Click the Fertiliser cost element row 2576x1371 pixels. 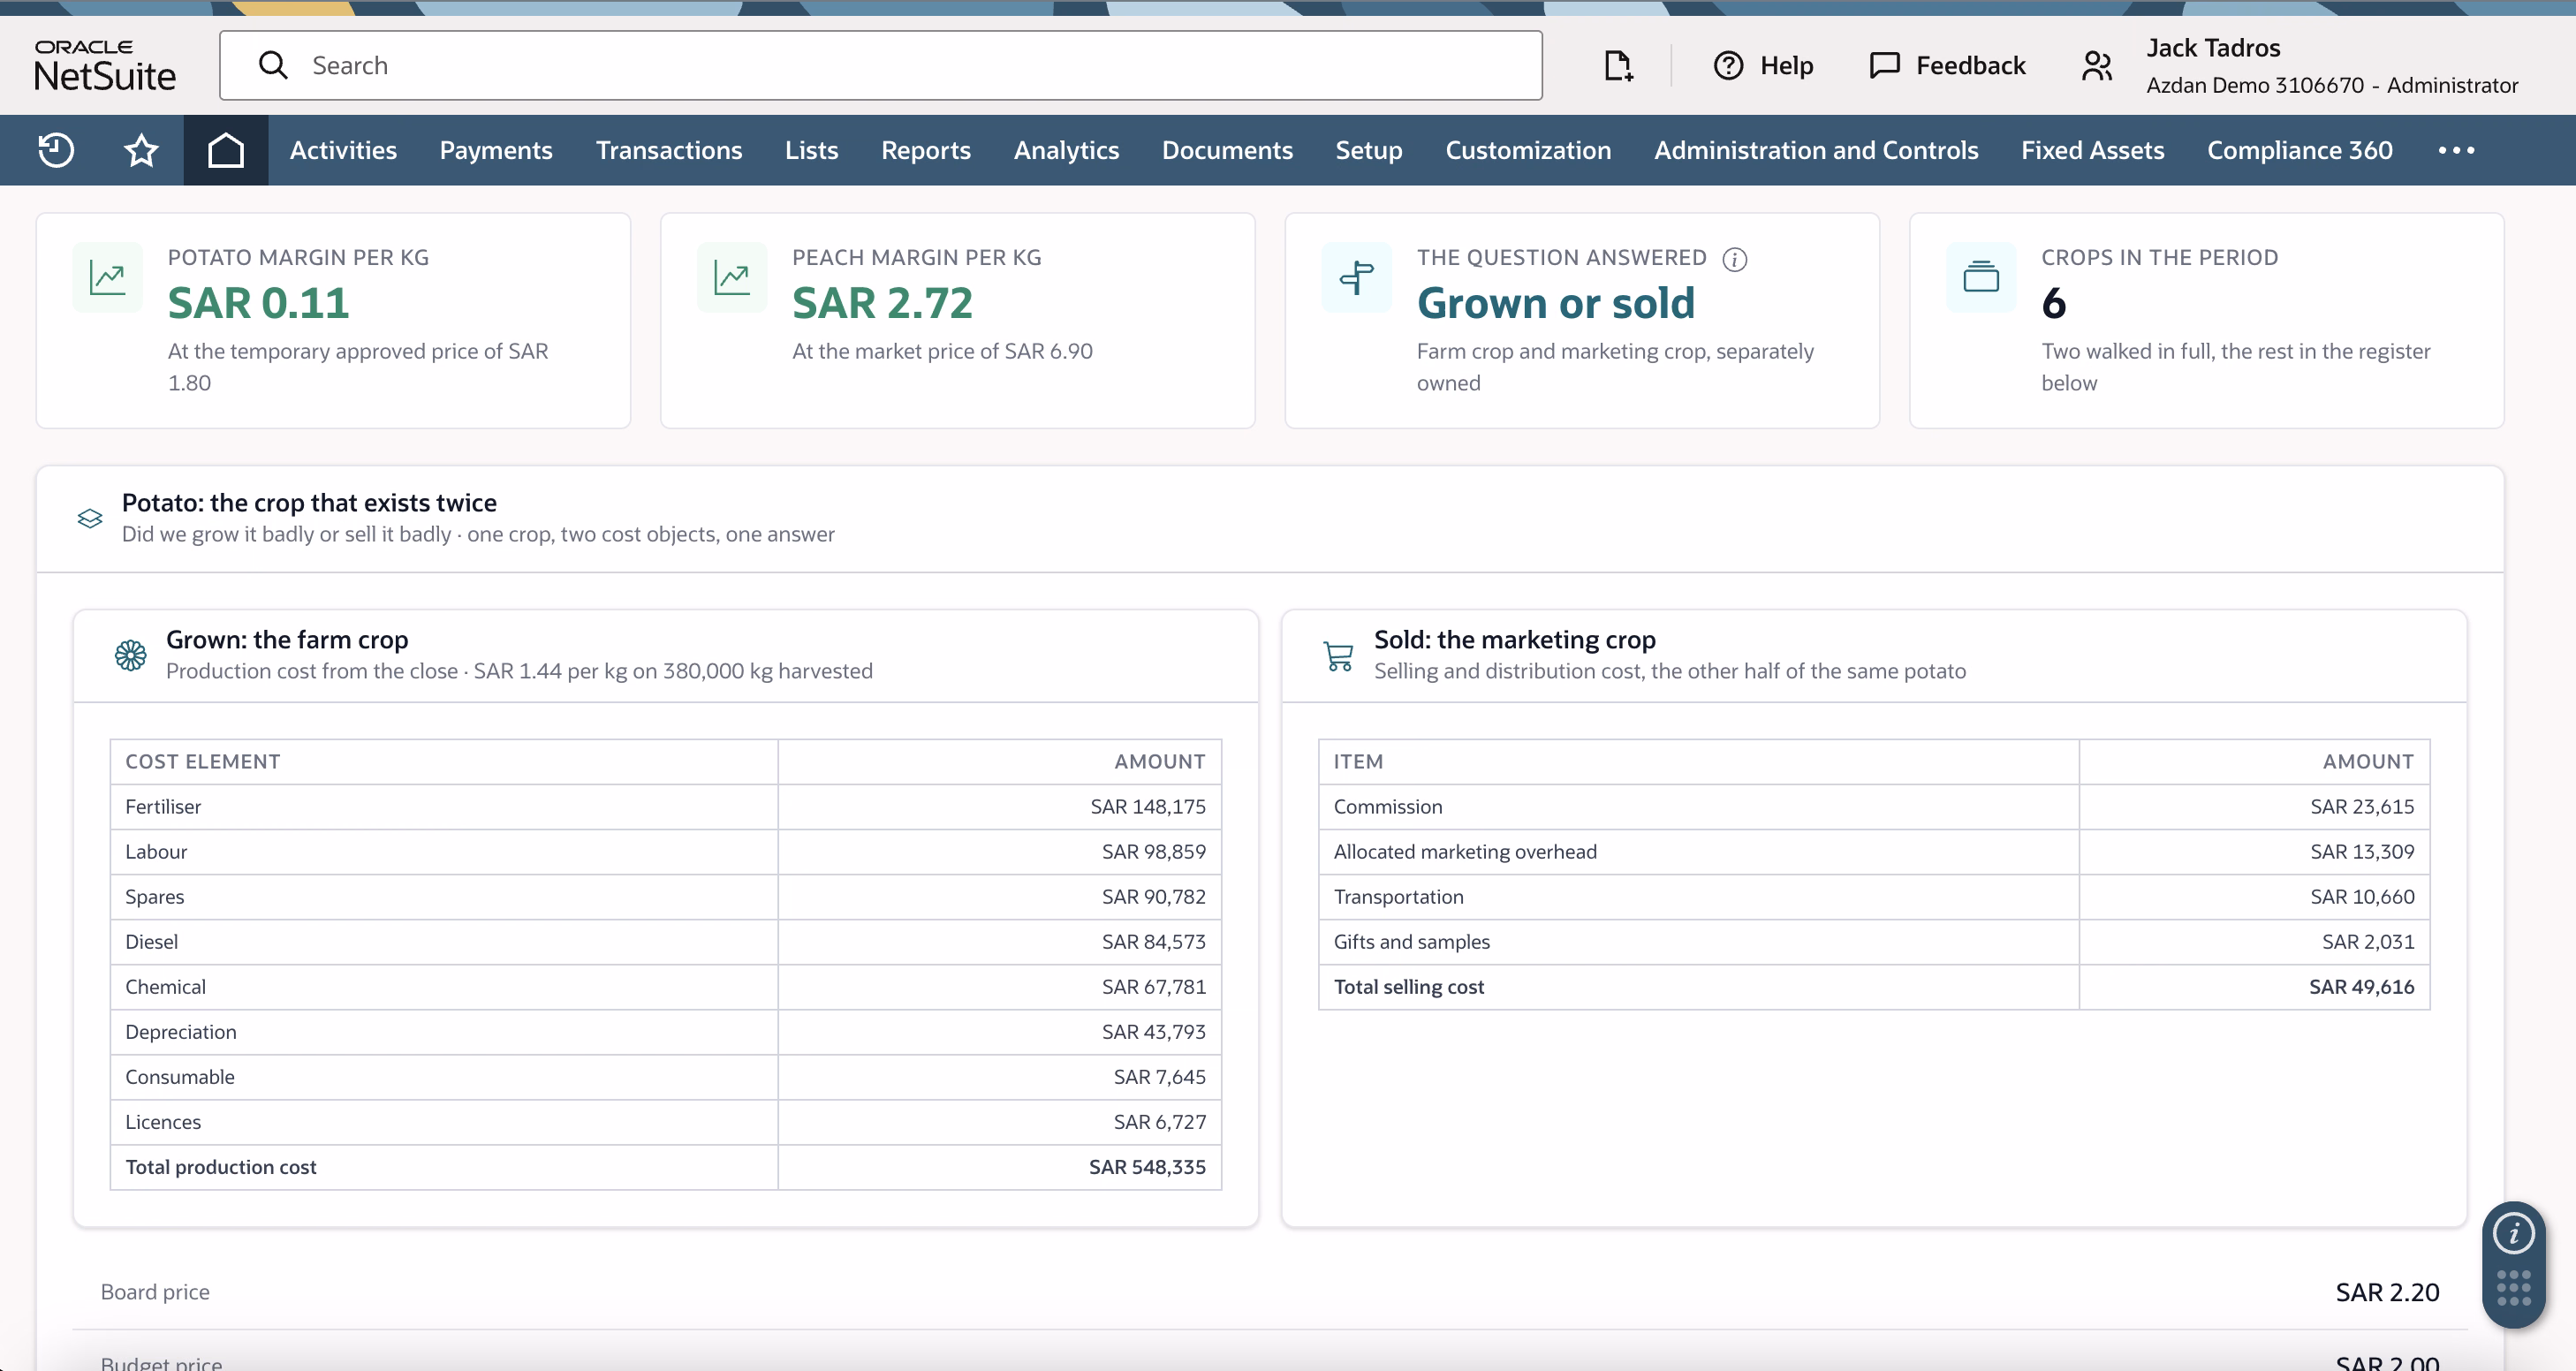666,807
